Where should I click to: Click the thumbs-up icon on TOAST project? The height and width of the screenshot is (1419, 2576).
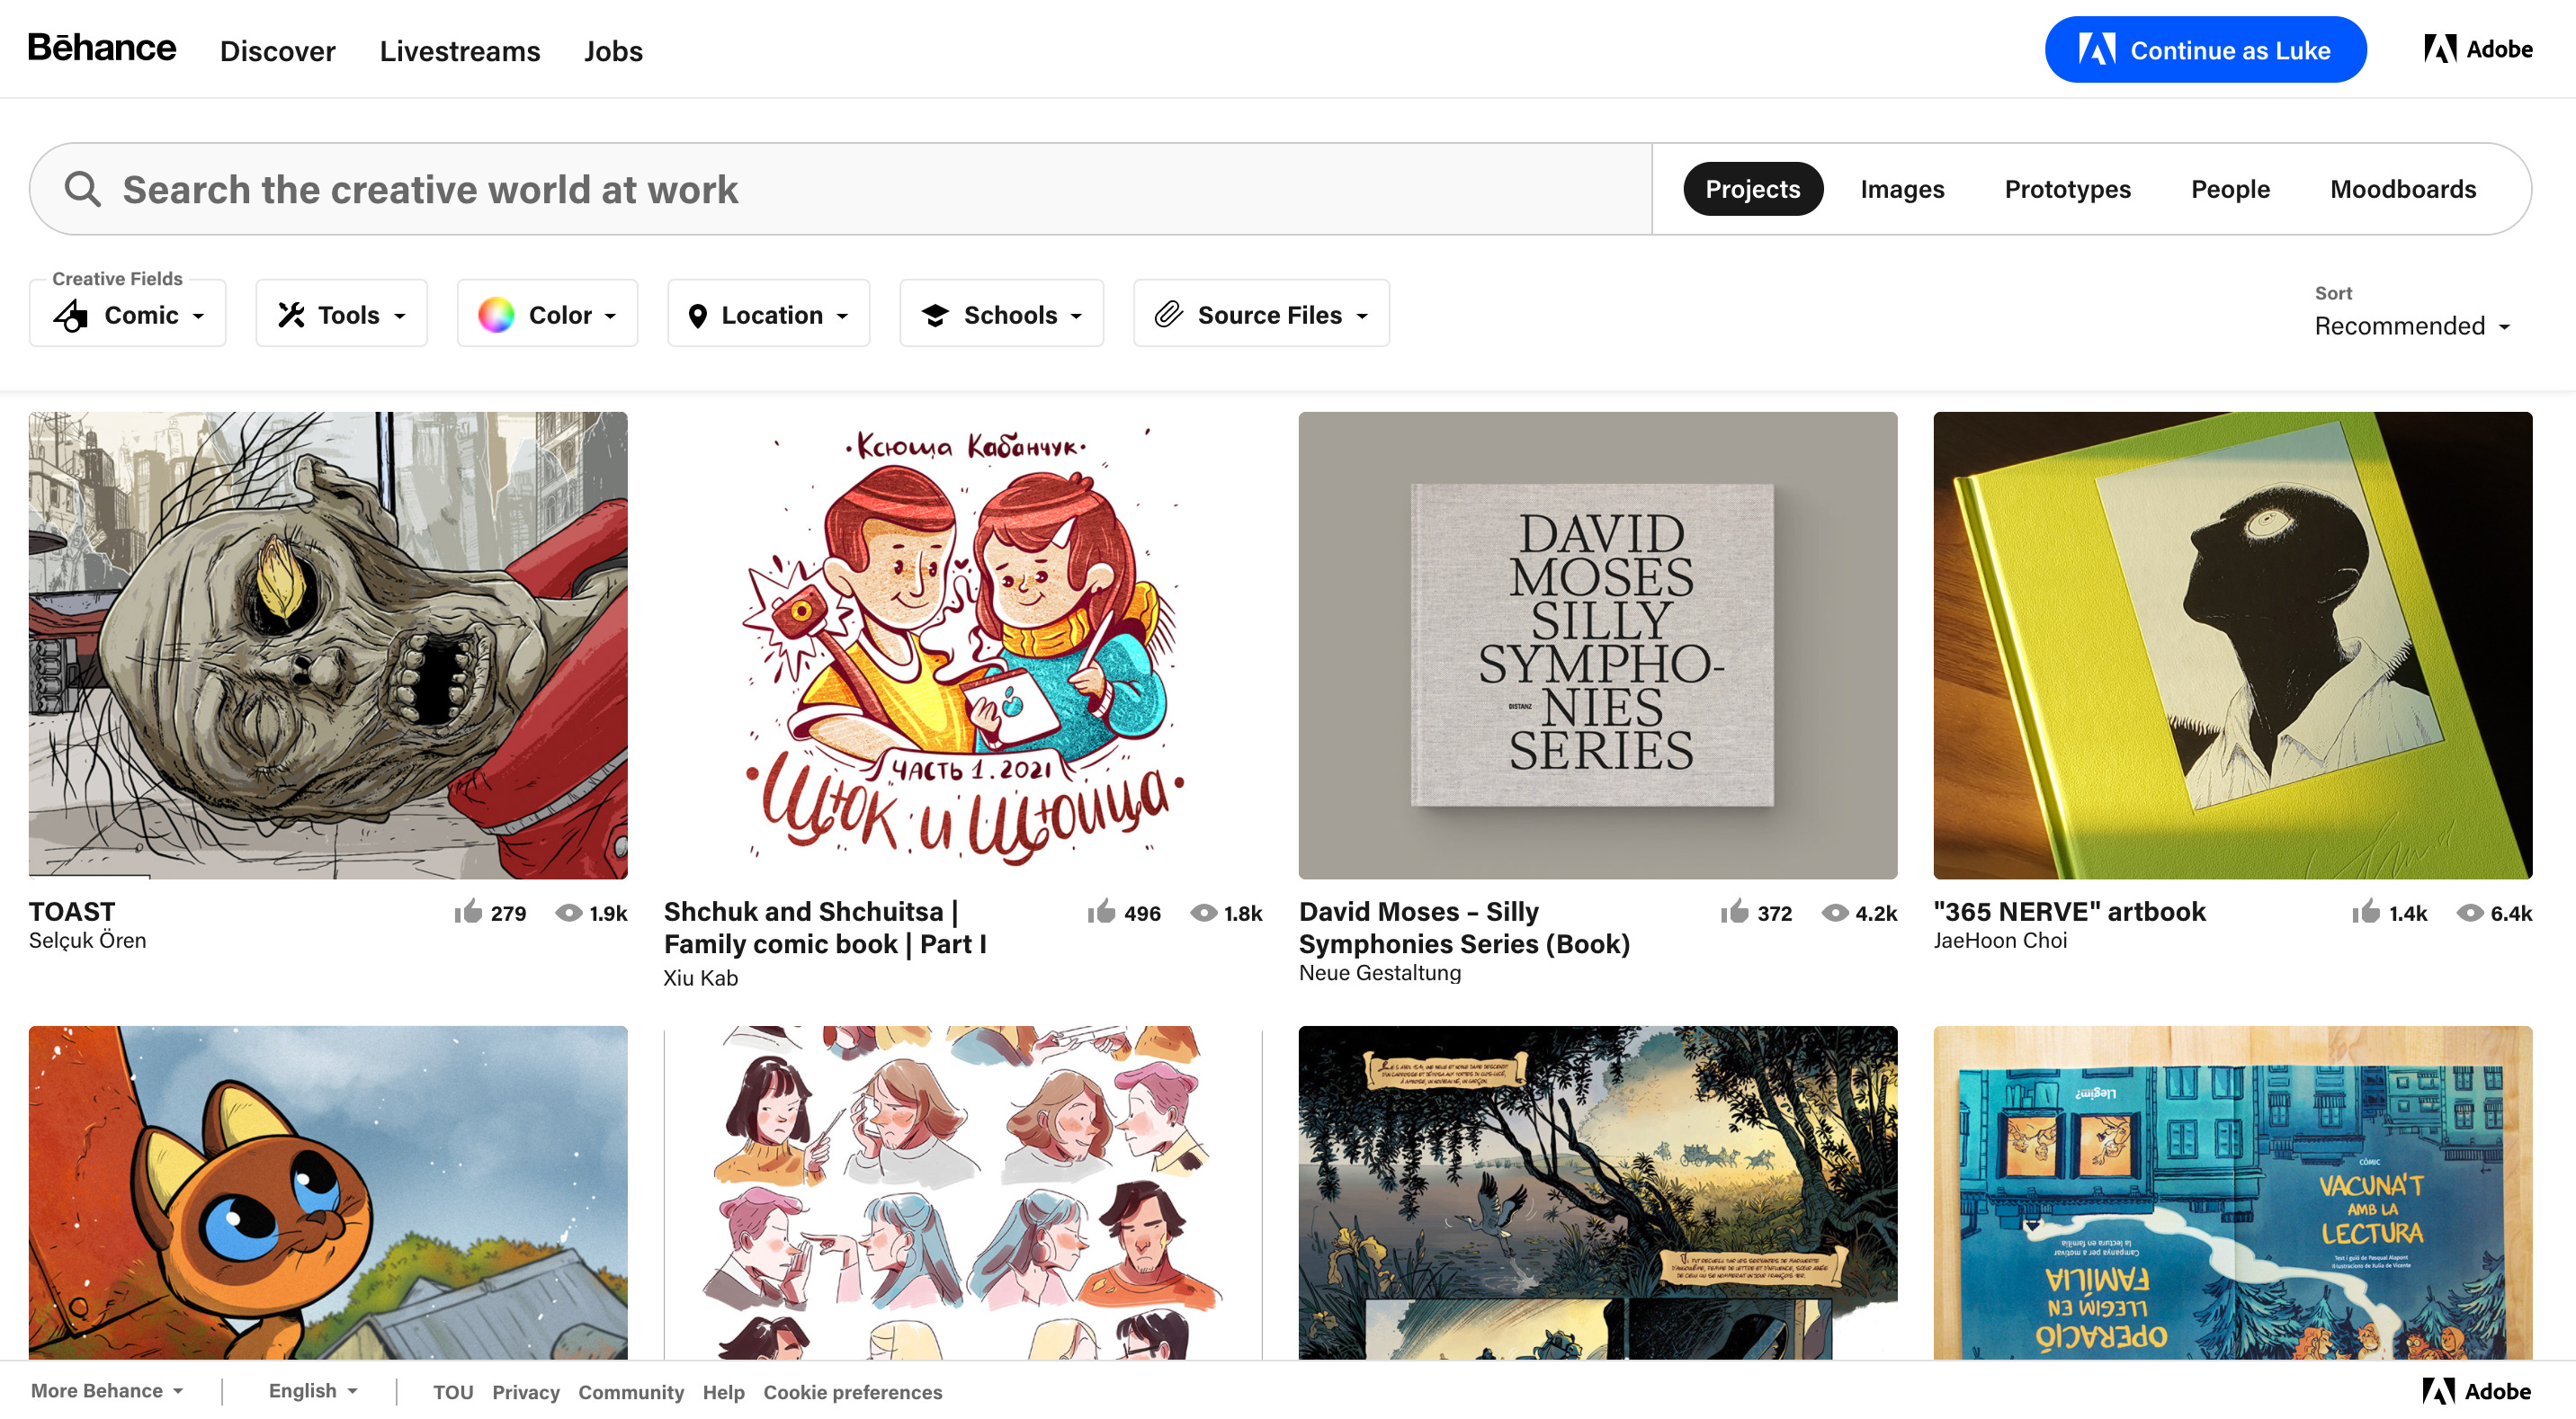pyautogui.click(x=468, y=912)
